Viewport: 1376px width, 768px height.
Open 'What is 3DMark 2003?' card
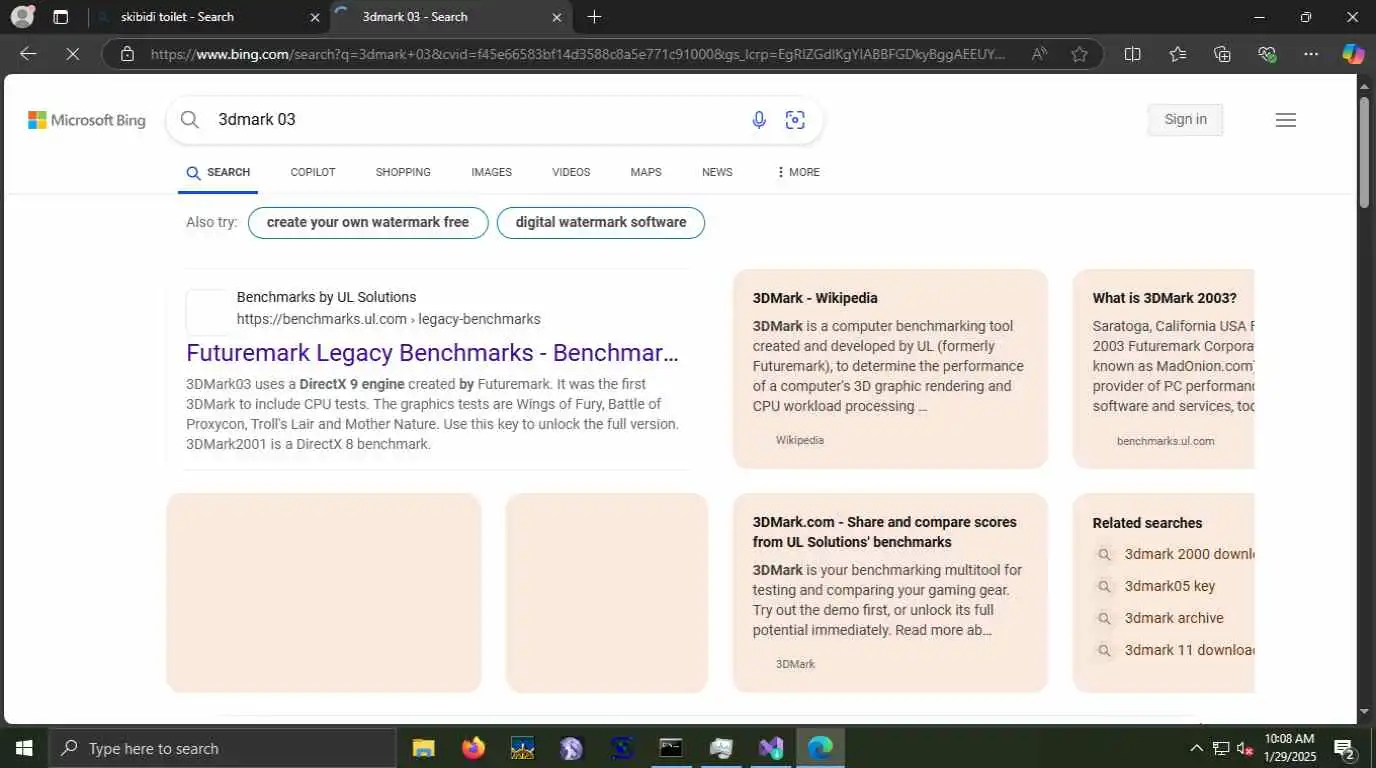click(x=1164, y=368)
